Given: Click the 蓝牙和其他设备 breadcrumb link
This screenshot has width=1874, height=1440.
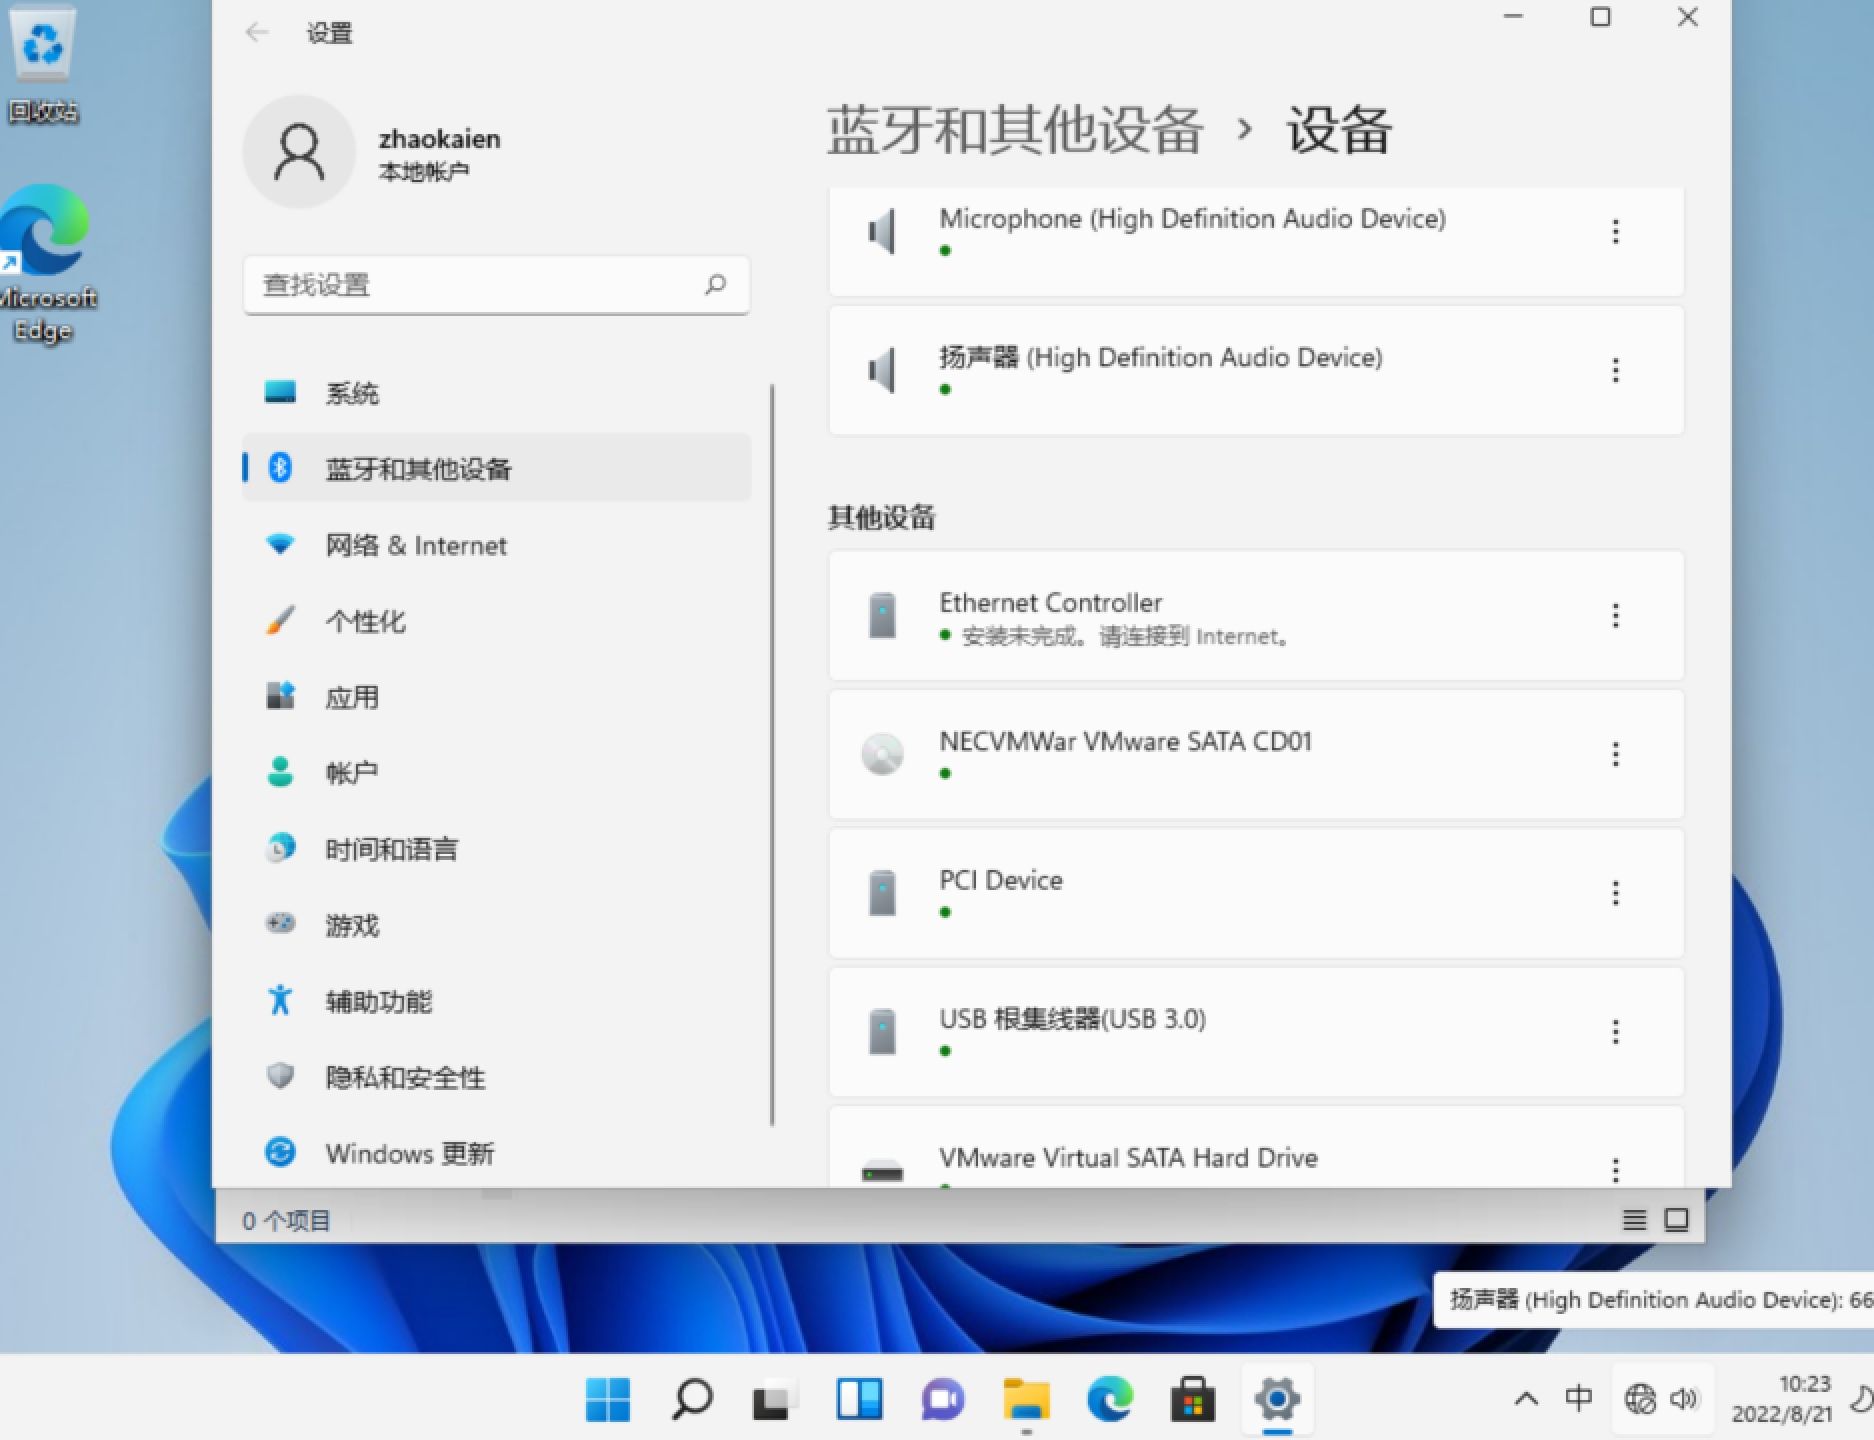Looking at the screenshot, I should 1013,130.
